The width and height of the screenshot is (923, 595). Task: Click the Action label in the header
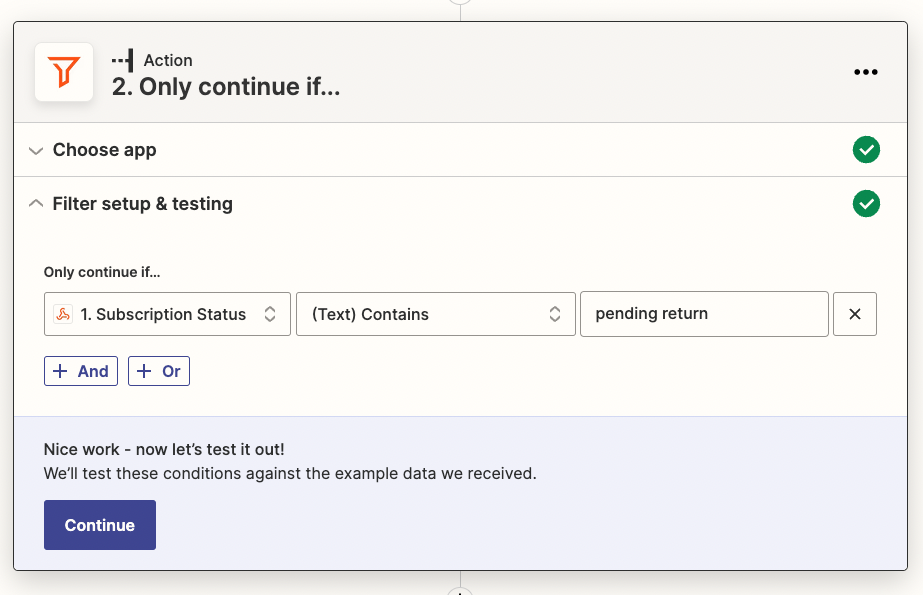point(168,61)
